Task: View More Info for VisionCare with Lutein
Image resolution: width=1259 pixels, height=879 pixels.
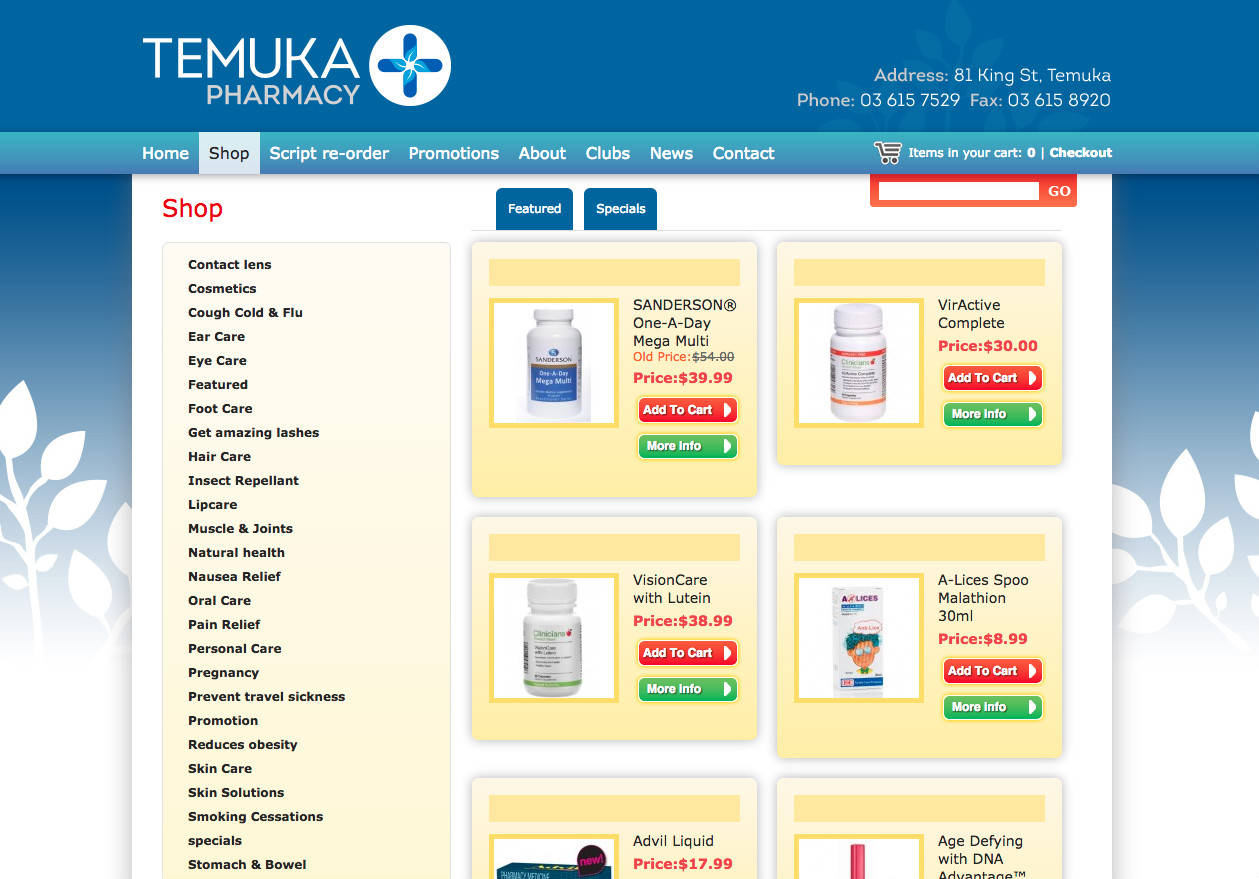Action: pos(688,689)
